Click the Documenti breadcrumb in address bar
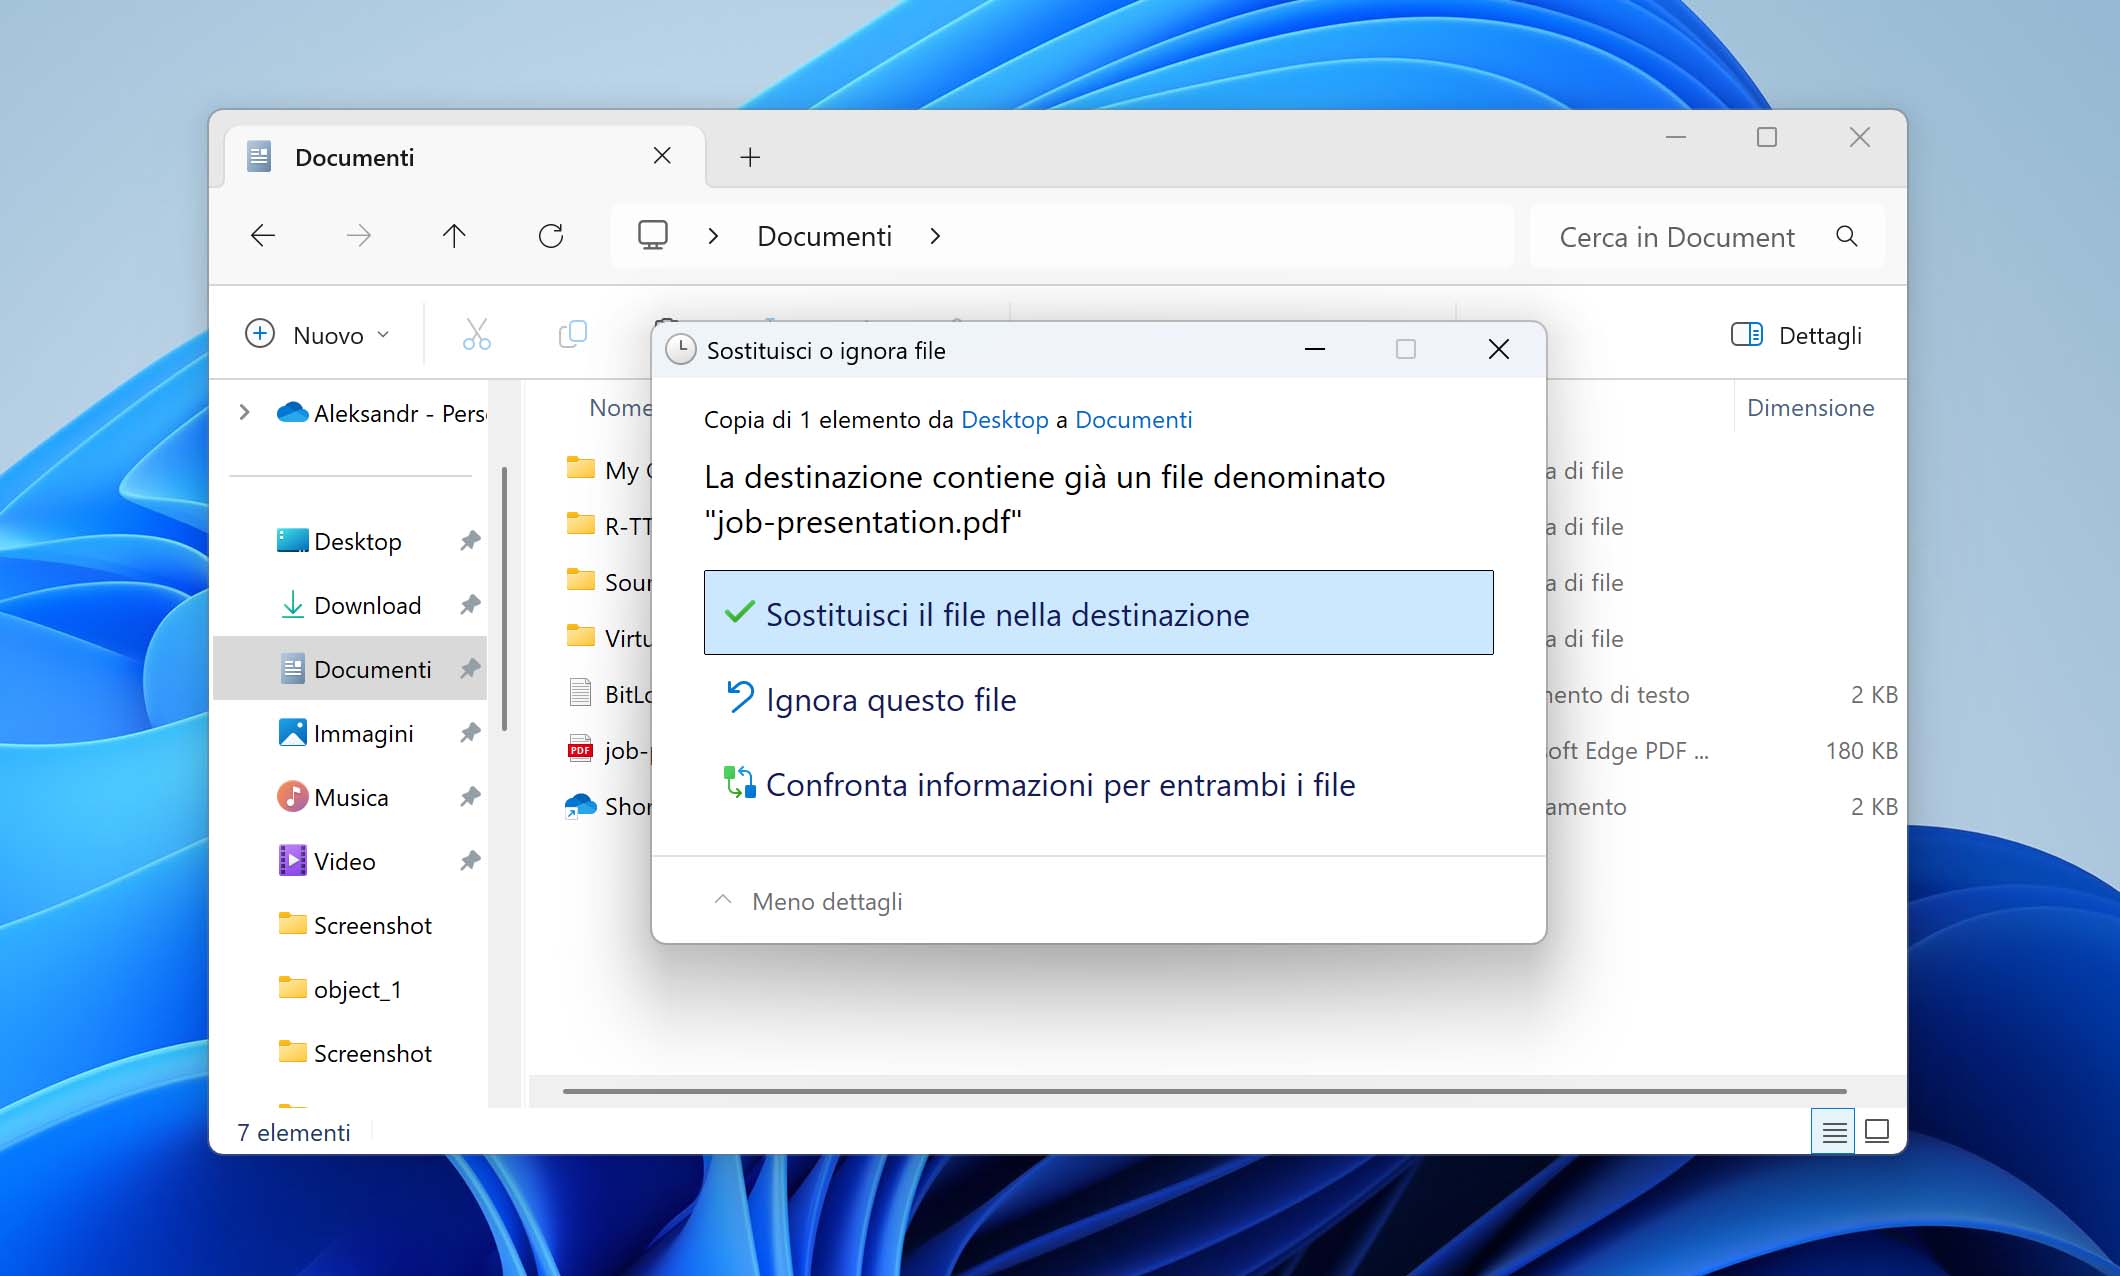Screen dimensions: 2120x1276 click(x=824, y=237)
